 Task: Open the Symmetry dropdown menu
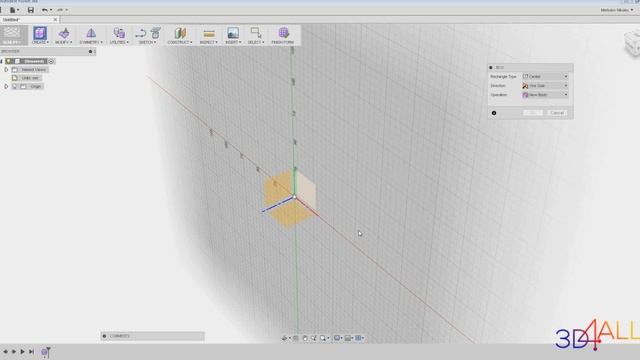pos(91,42)
